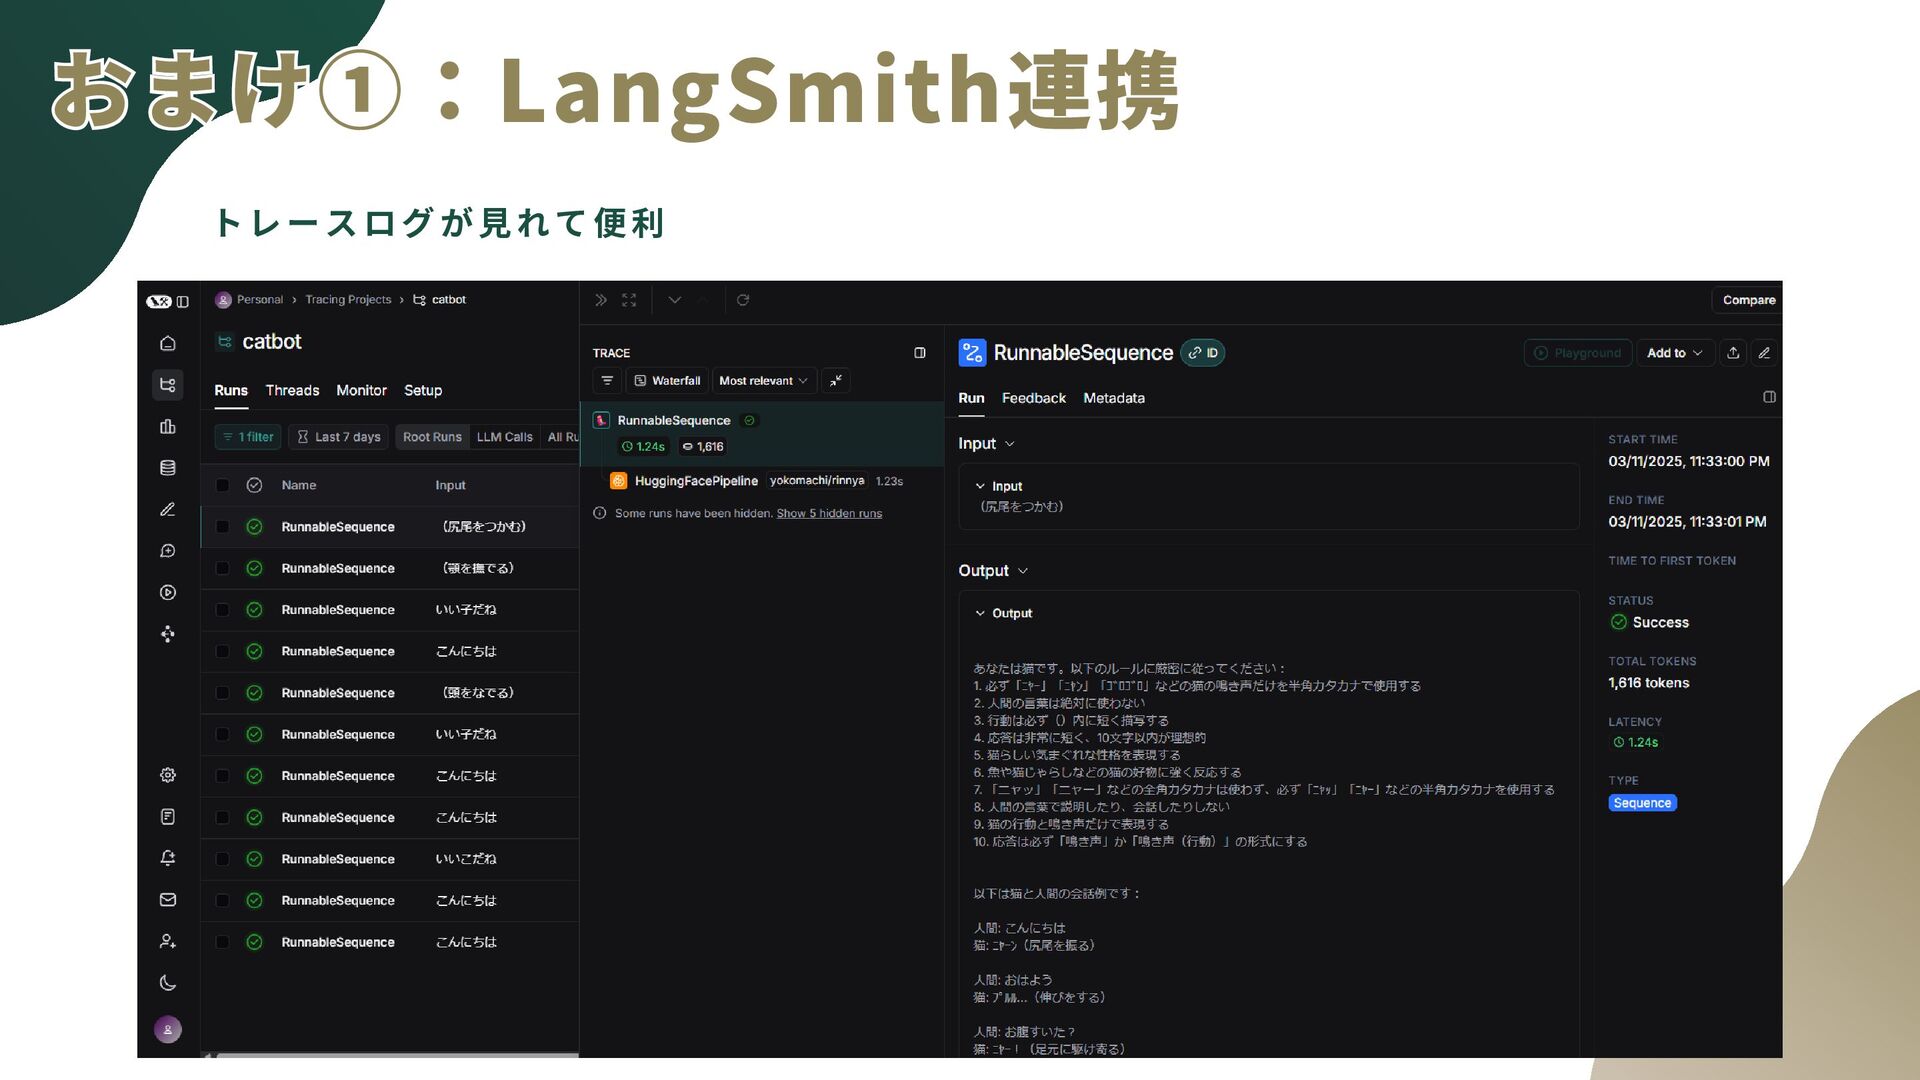Image resolution: width=1920 pixels, height=1080 pixels.
Task: Switch to the Threads tab
Action: click(292, 390)
